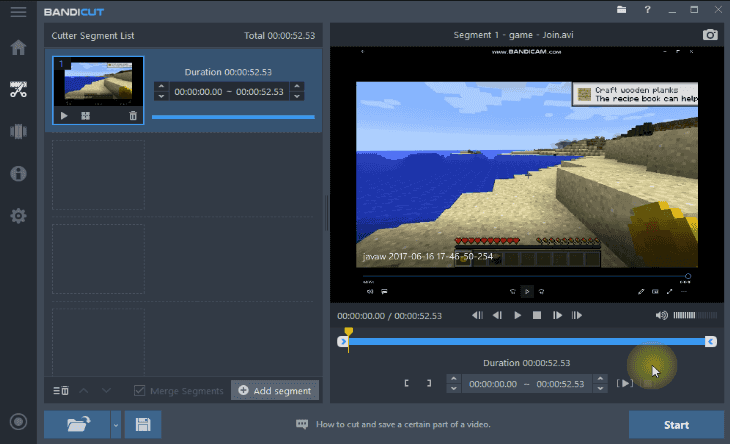Stop the preview playback
The height and width of the screenshot is (444, 730).
[x=537, y=316]
